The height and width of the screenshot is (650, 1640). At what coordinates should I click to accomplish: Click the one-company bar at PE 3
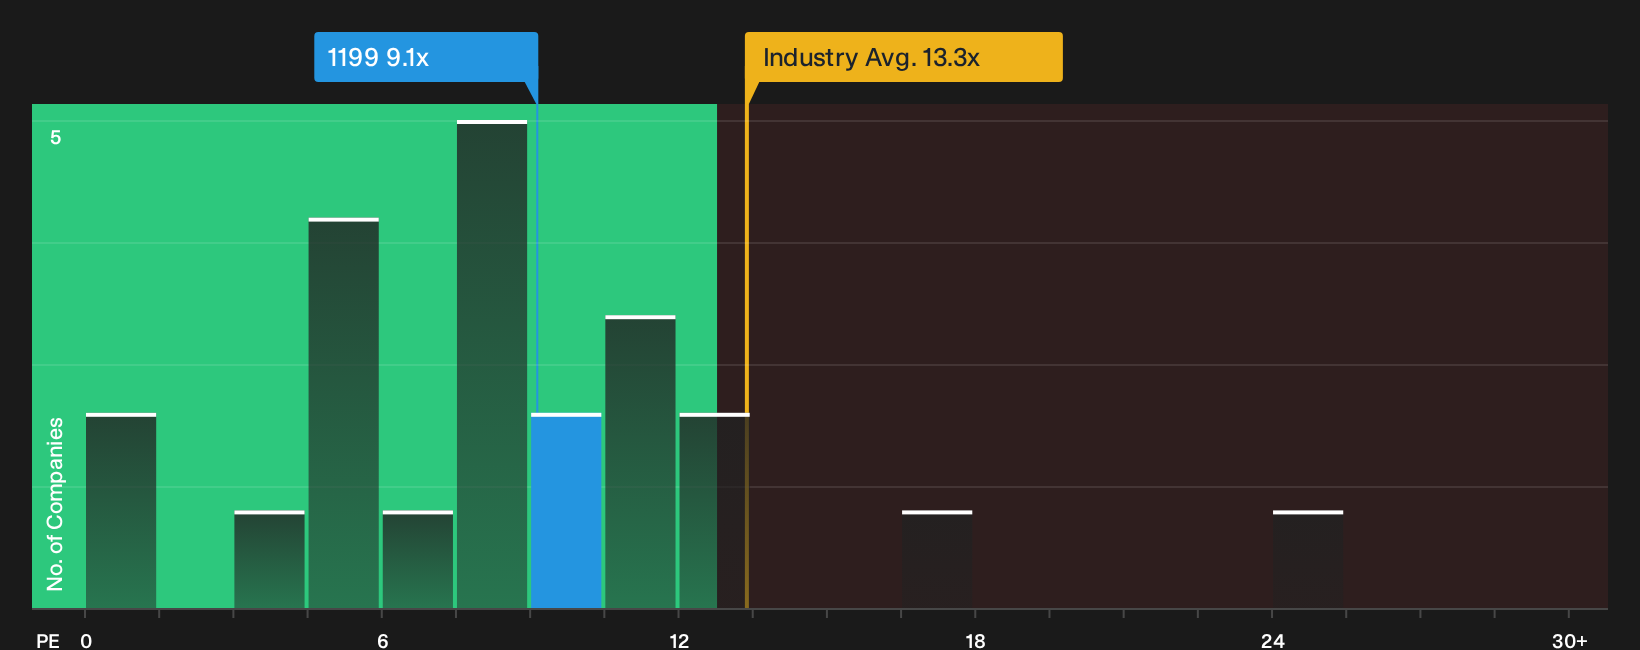[269, 560]
